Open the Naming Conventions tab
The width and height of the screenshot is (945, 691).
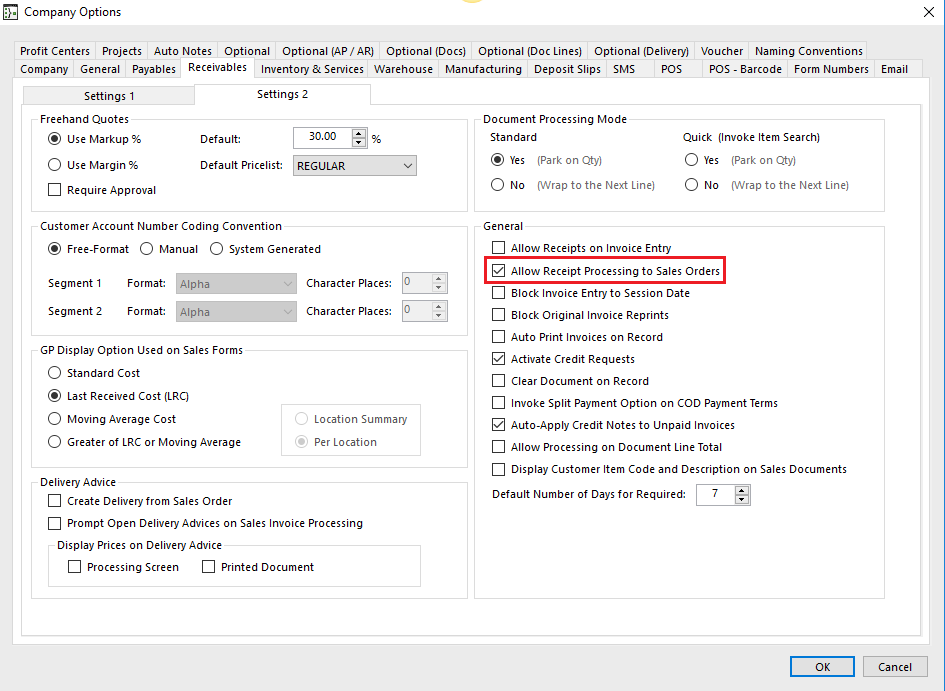coord(809,51)
